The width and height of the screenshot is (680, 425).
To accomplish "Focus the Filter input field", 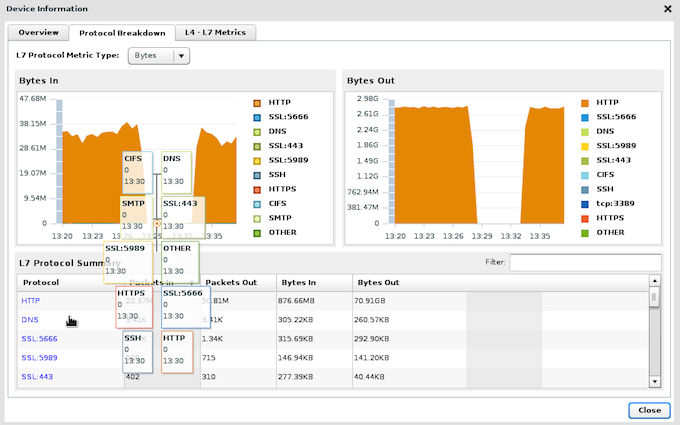I will (x=585, y=262).
